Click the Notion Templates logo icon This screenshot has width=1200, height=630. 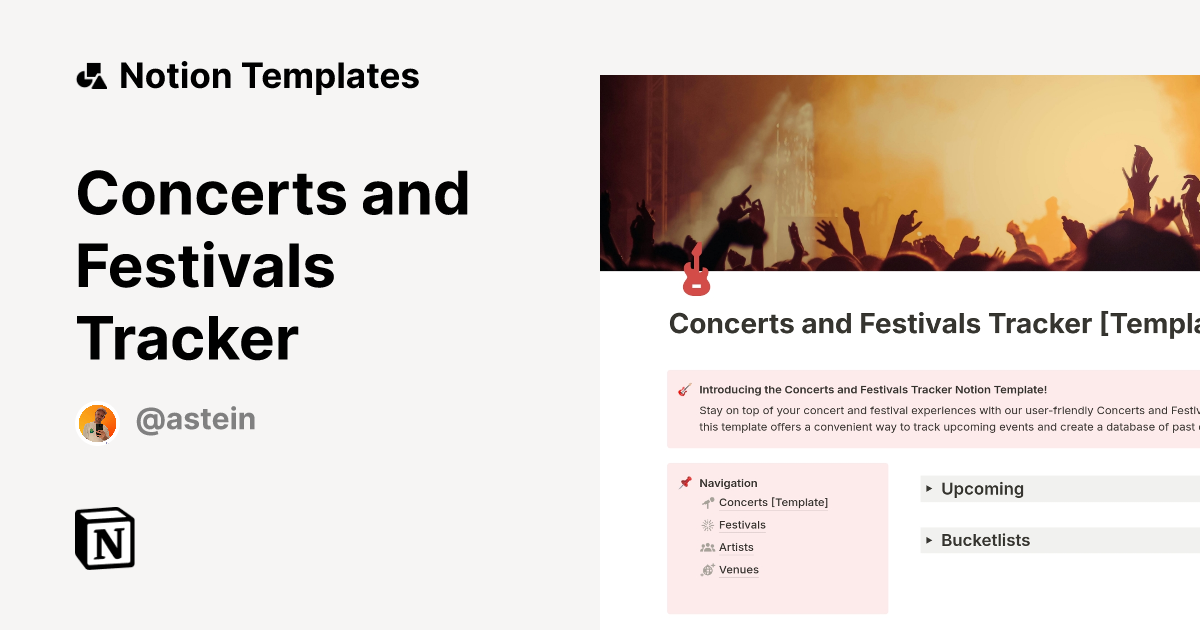(93, 75)
